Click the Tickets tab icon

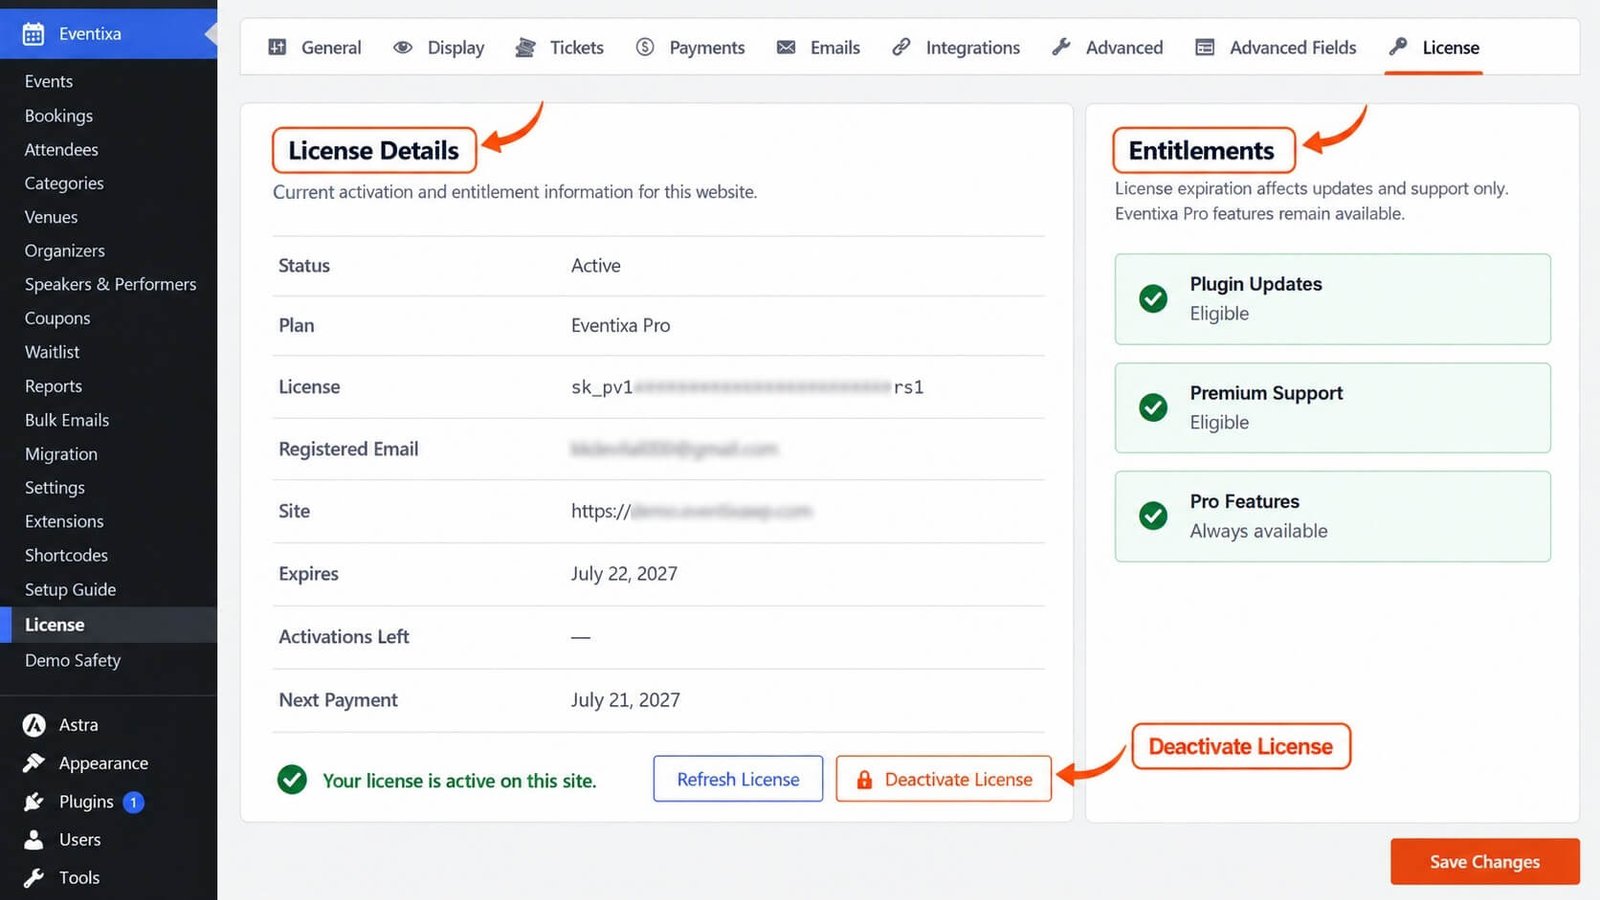point(525,47)
